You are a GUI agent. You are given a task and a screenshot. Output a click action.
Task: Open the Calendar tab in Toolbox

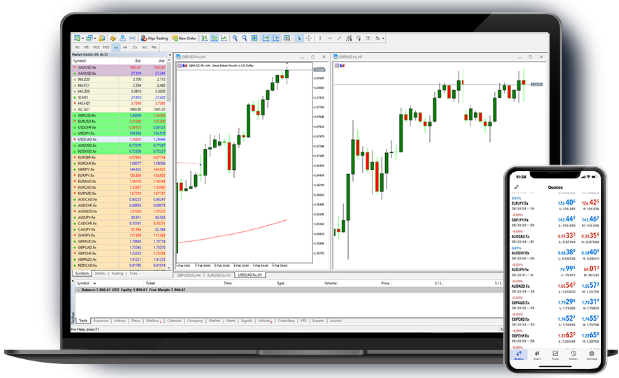(x=174, y=321)
